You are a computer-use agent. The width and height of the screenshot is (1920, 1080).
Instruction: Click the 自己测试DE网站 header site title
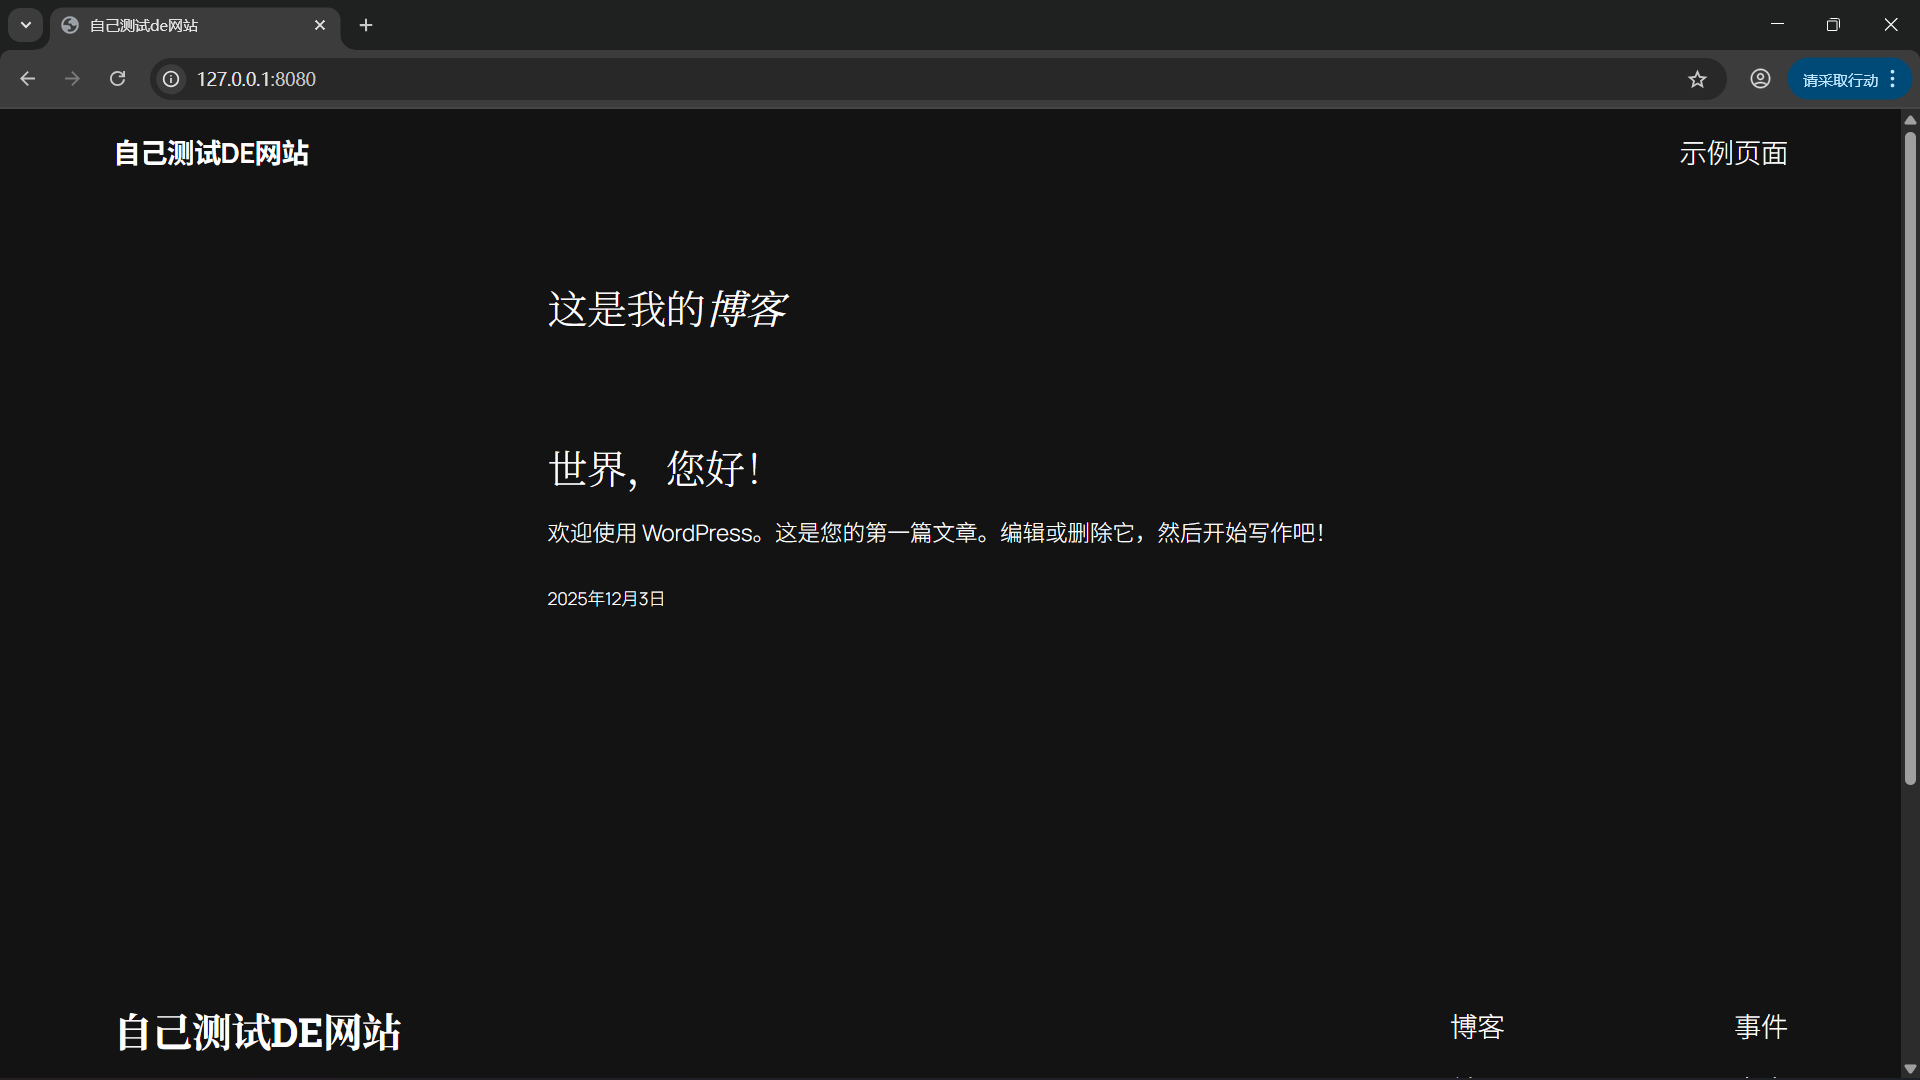[x=211, y=153]
